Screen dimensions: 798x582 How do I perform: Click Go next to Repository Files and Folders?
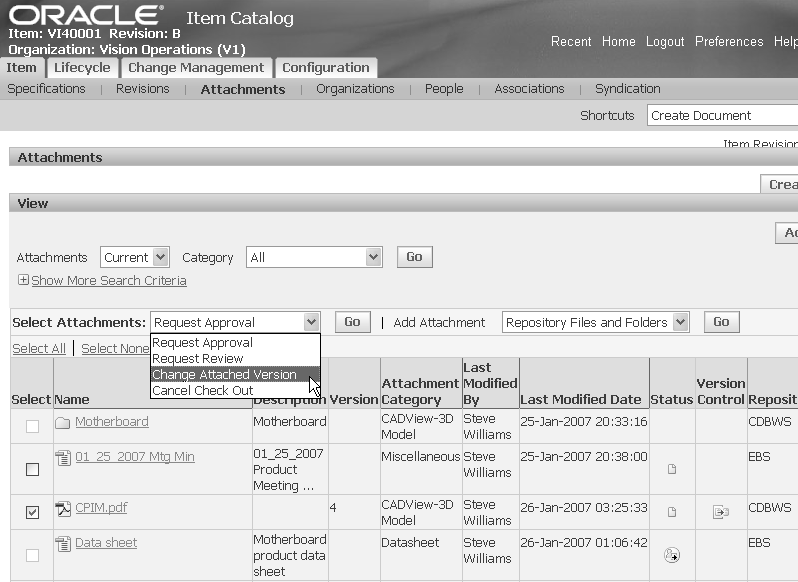pyautogui.click(x=721, y=322)
